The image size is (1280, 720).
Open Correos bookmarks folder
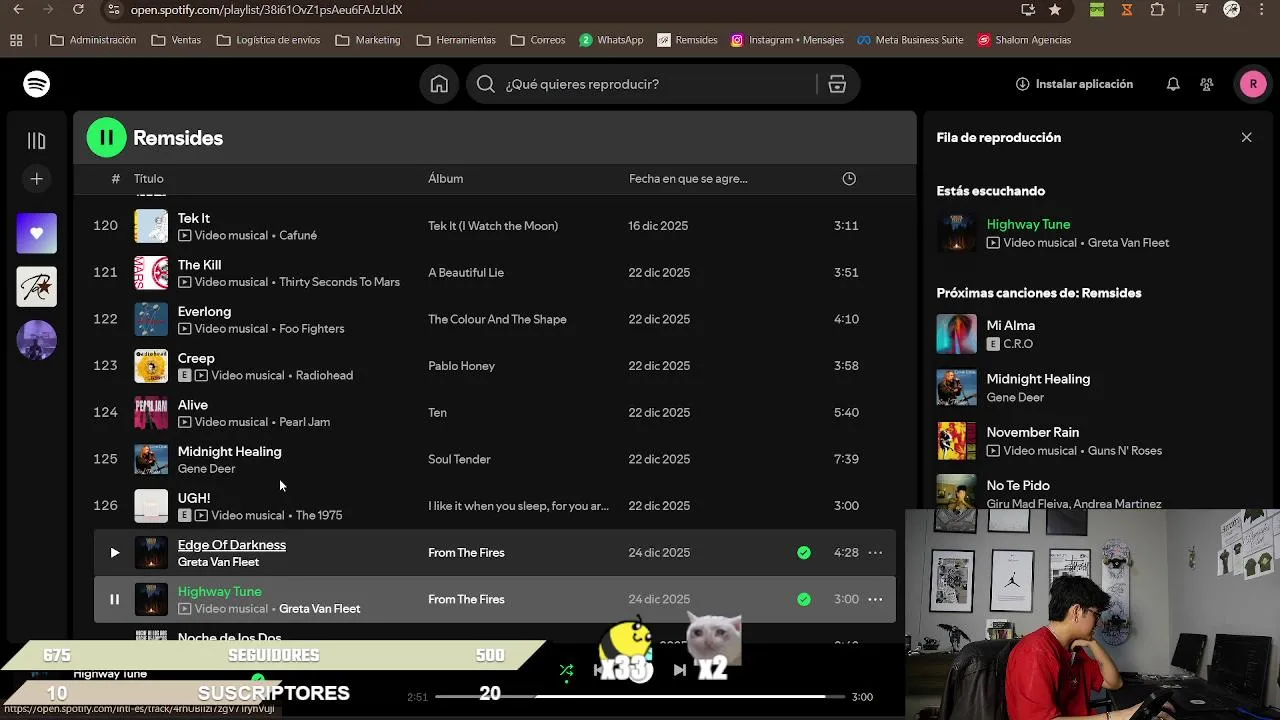[x=538, y=40]
